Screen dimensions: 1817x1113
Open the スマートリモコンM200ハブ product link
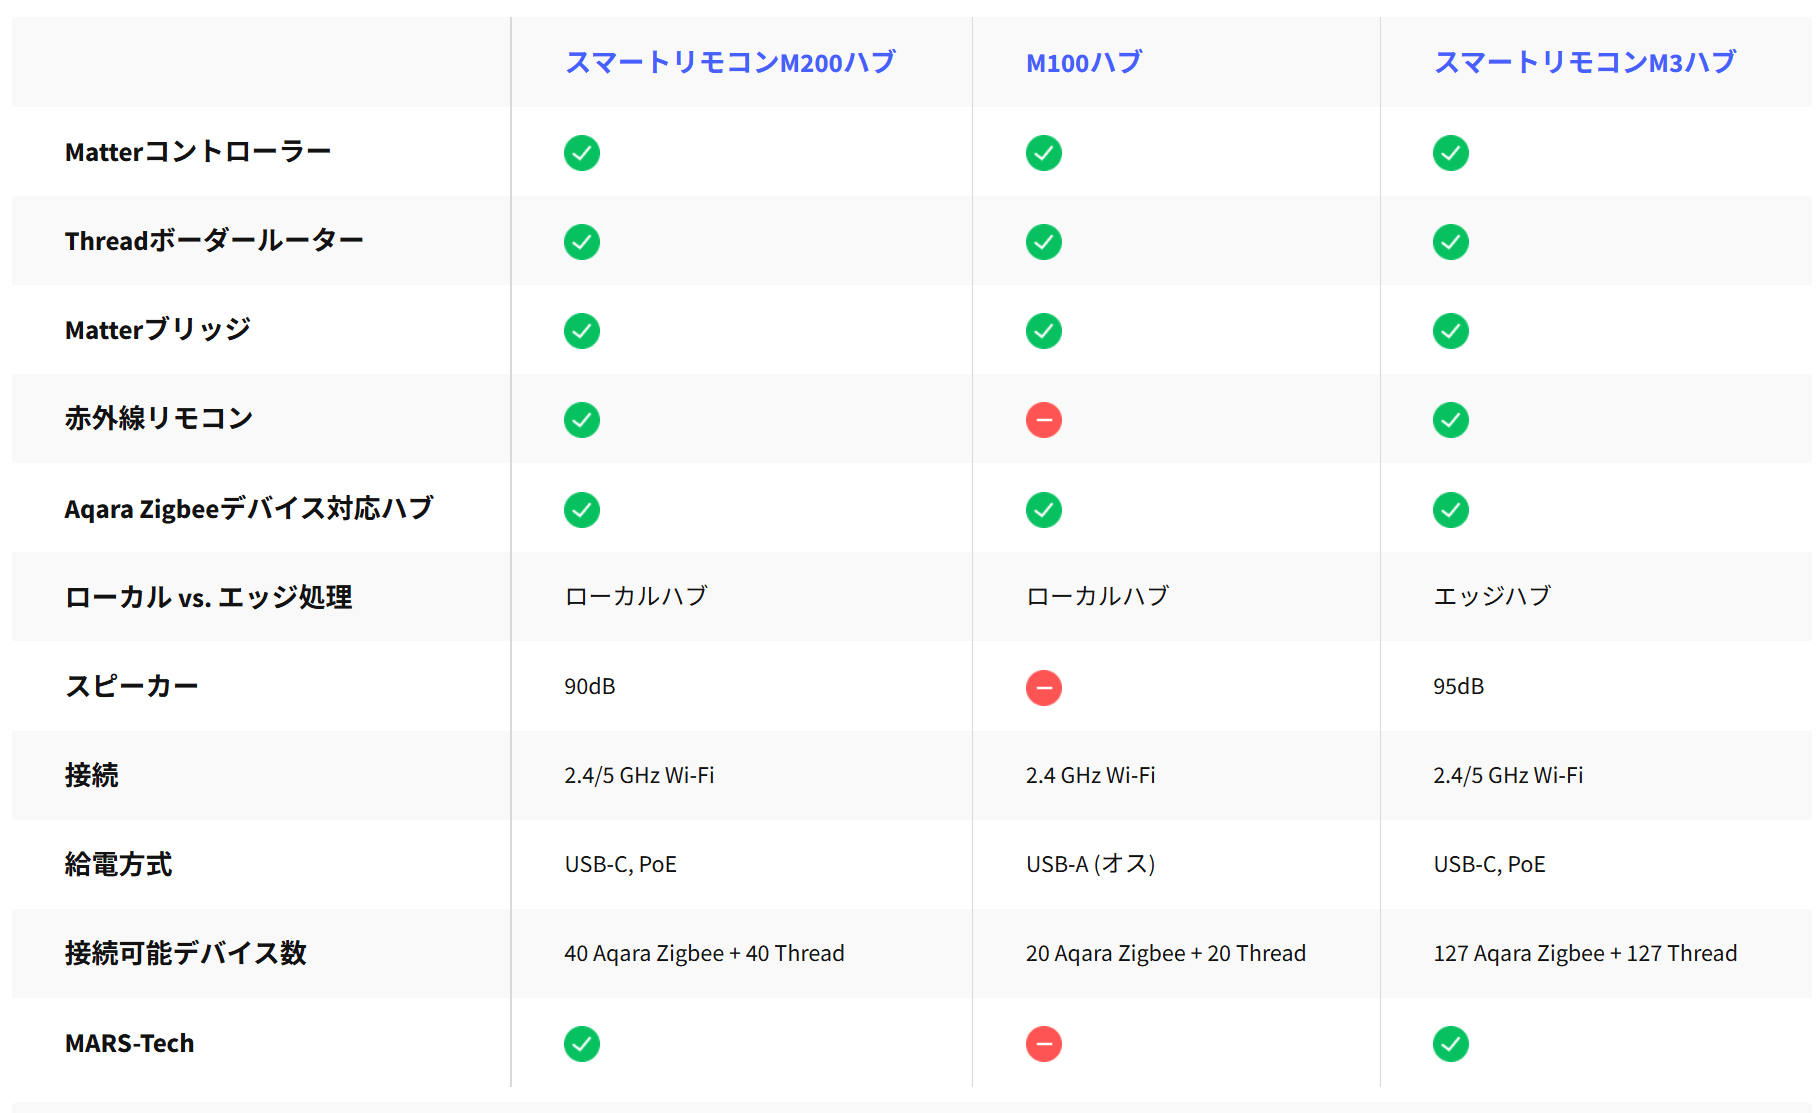pos(729,63)
